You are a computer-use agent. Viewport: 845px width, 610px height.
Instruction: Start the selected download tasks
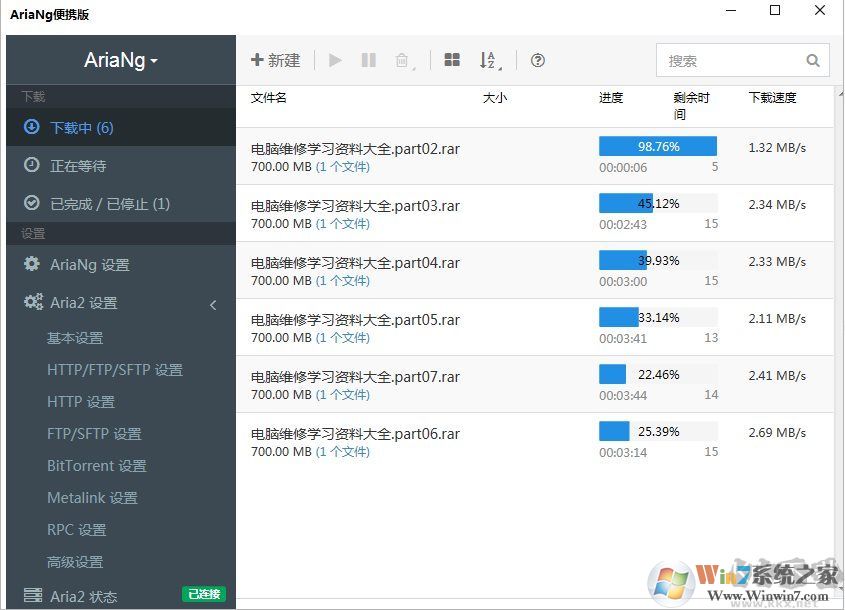click(334, 60)
